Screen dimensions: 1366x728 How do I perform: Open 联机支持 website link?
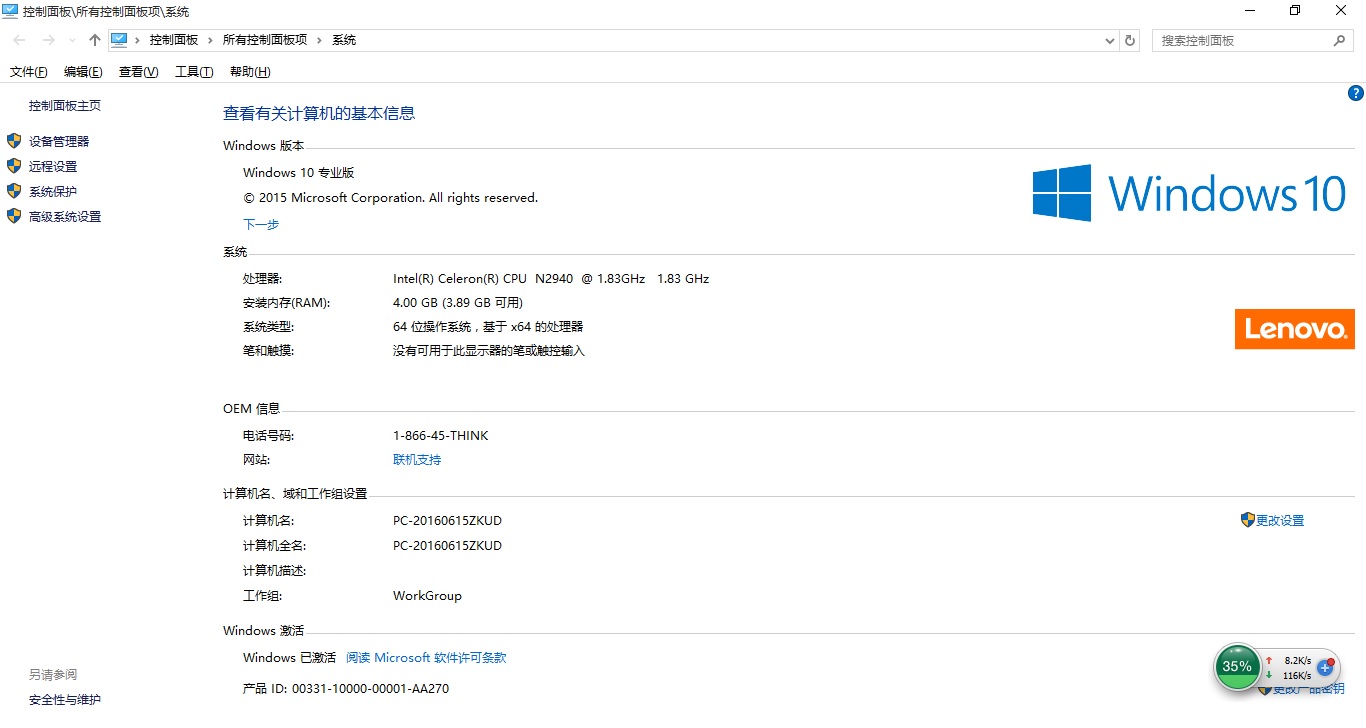(417, 460)
